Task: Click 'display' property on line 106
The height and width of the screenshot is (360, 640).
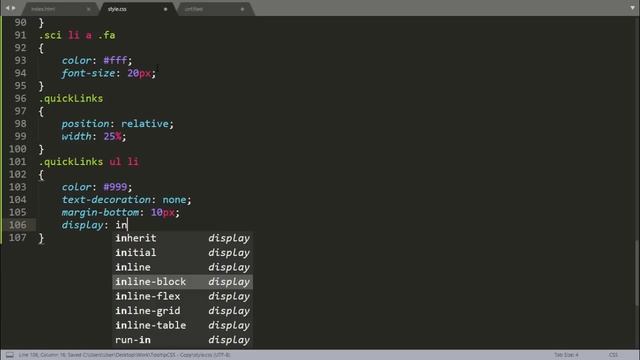Action: click(x=82, y=225)
